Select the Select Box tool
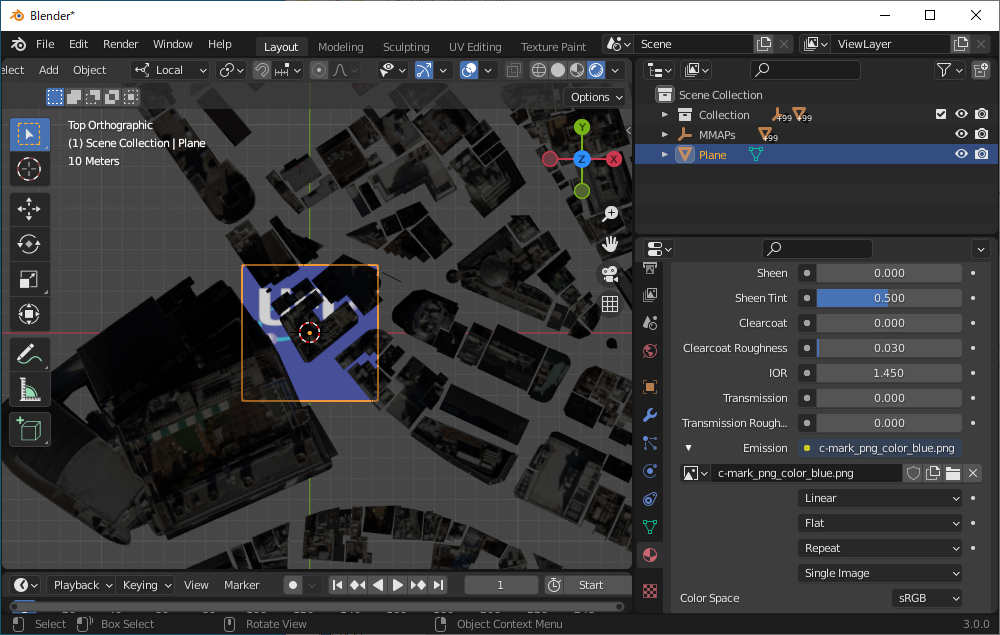The image size is (1000, 635). pyautogui.click(x=29, y=135)
